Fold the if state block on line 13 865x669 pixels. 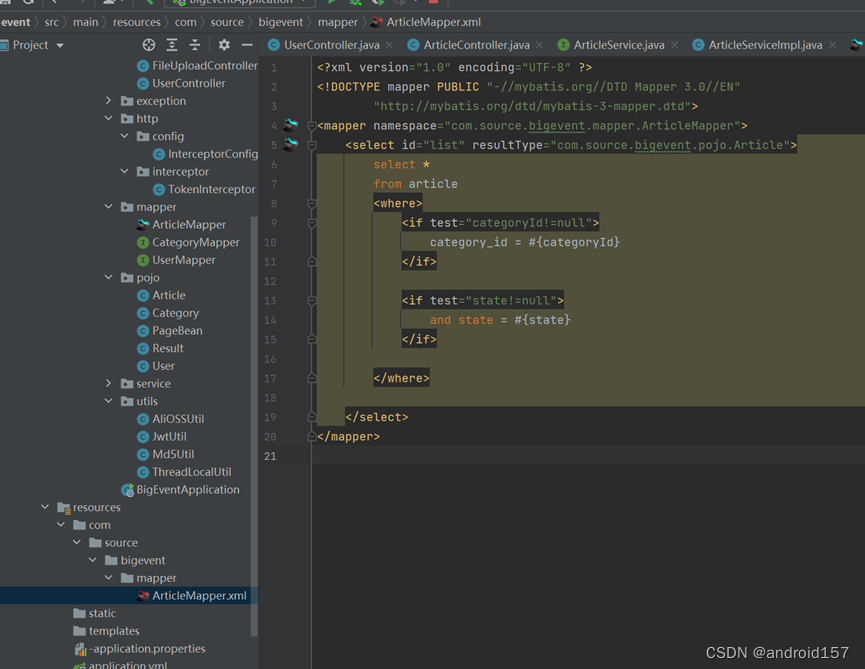tap(312, 301)
